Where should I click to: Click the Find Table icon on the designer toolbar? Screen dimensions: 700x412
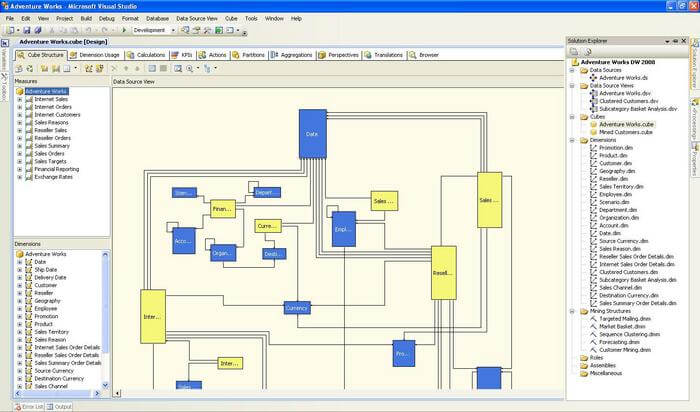178,68
